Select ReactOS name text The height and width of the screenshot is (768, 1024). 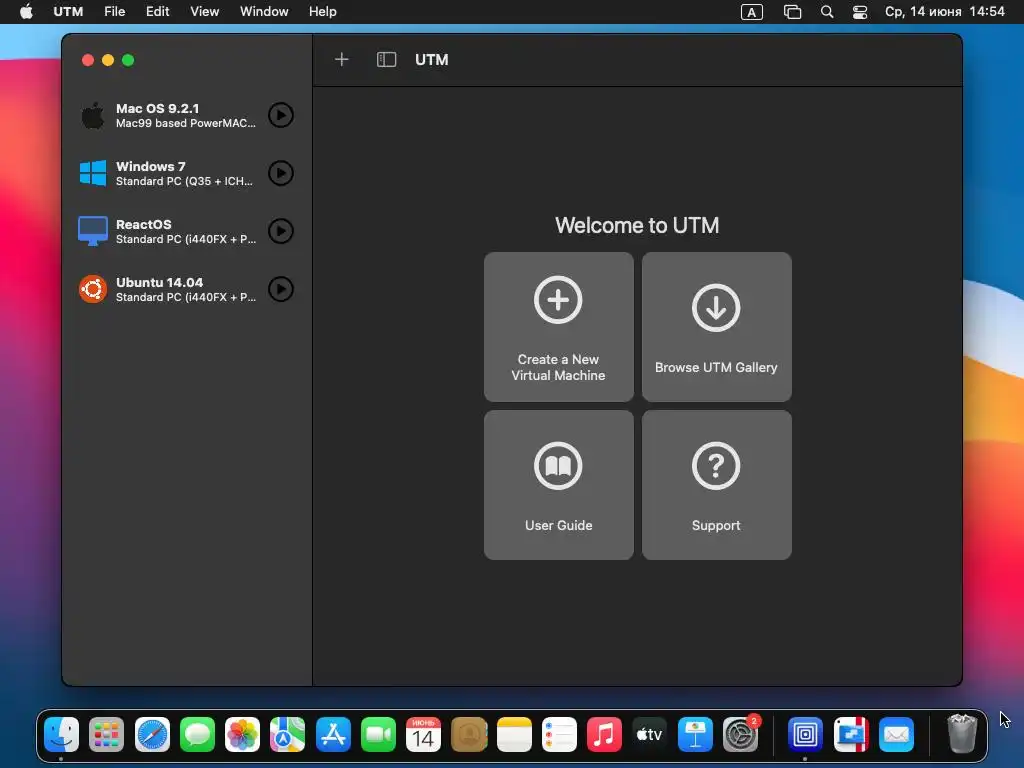[144, 224]
